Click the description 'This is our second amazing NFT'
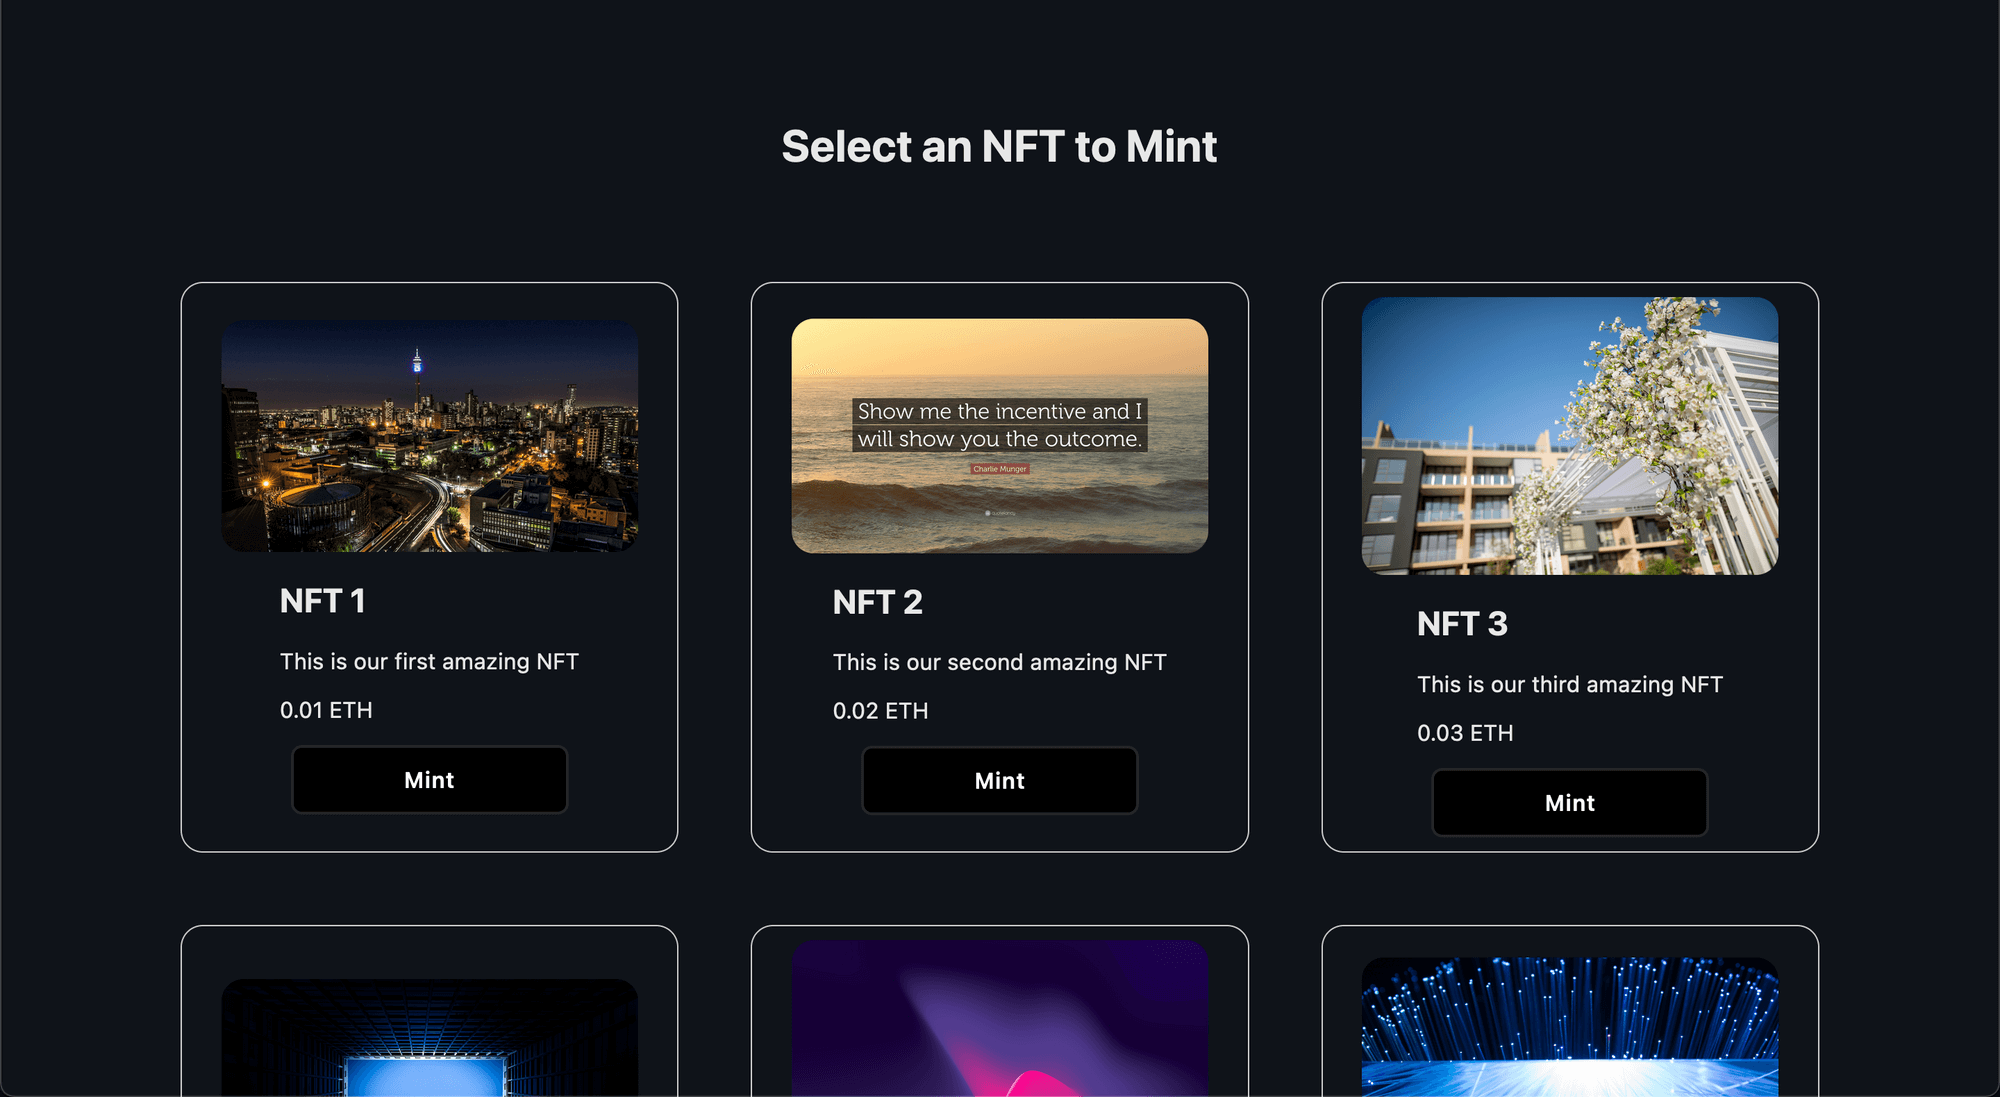Viewport: 2000px width, 1097px height. tap(999, 661)
